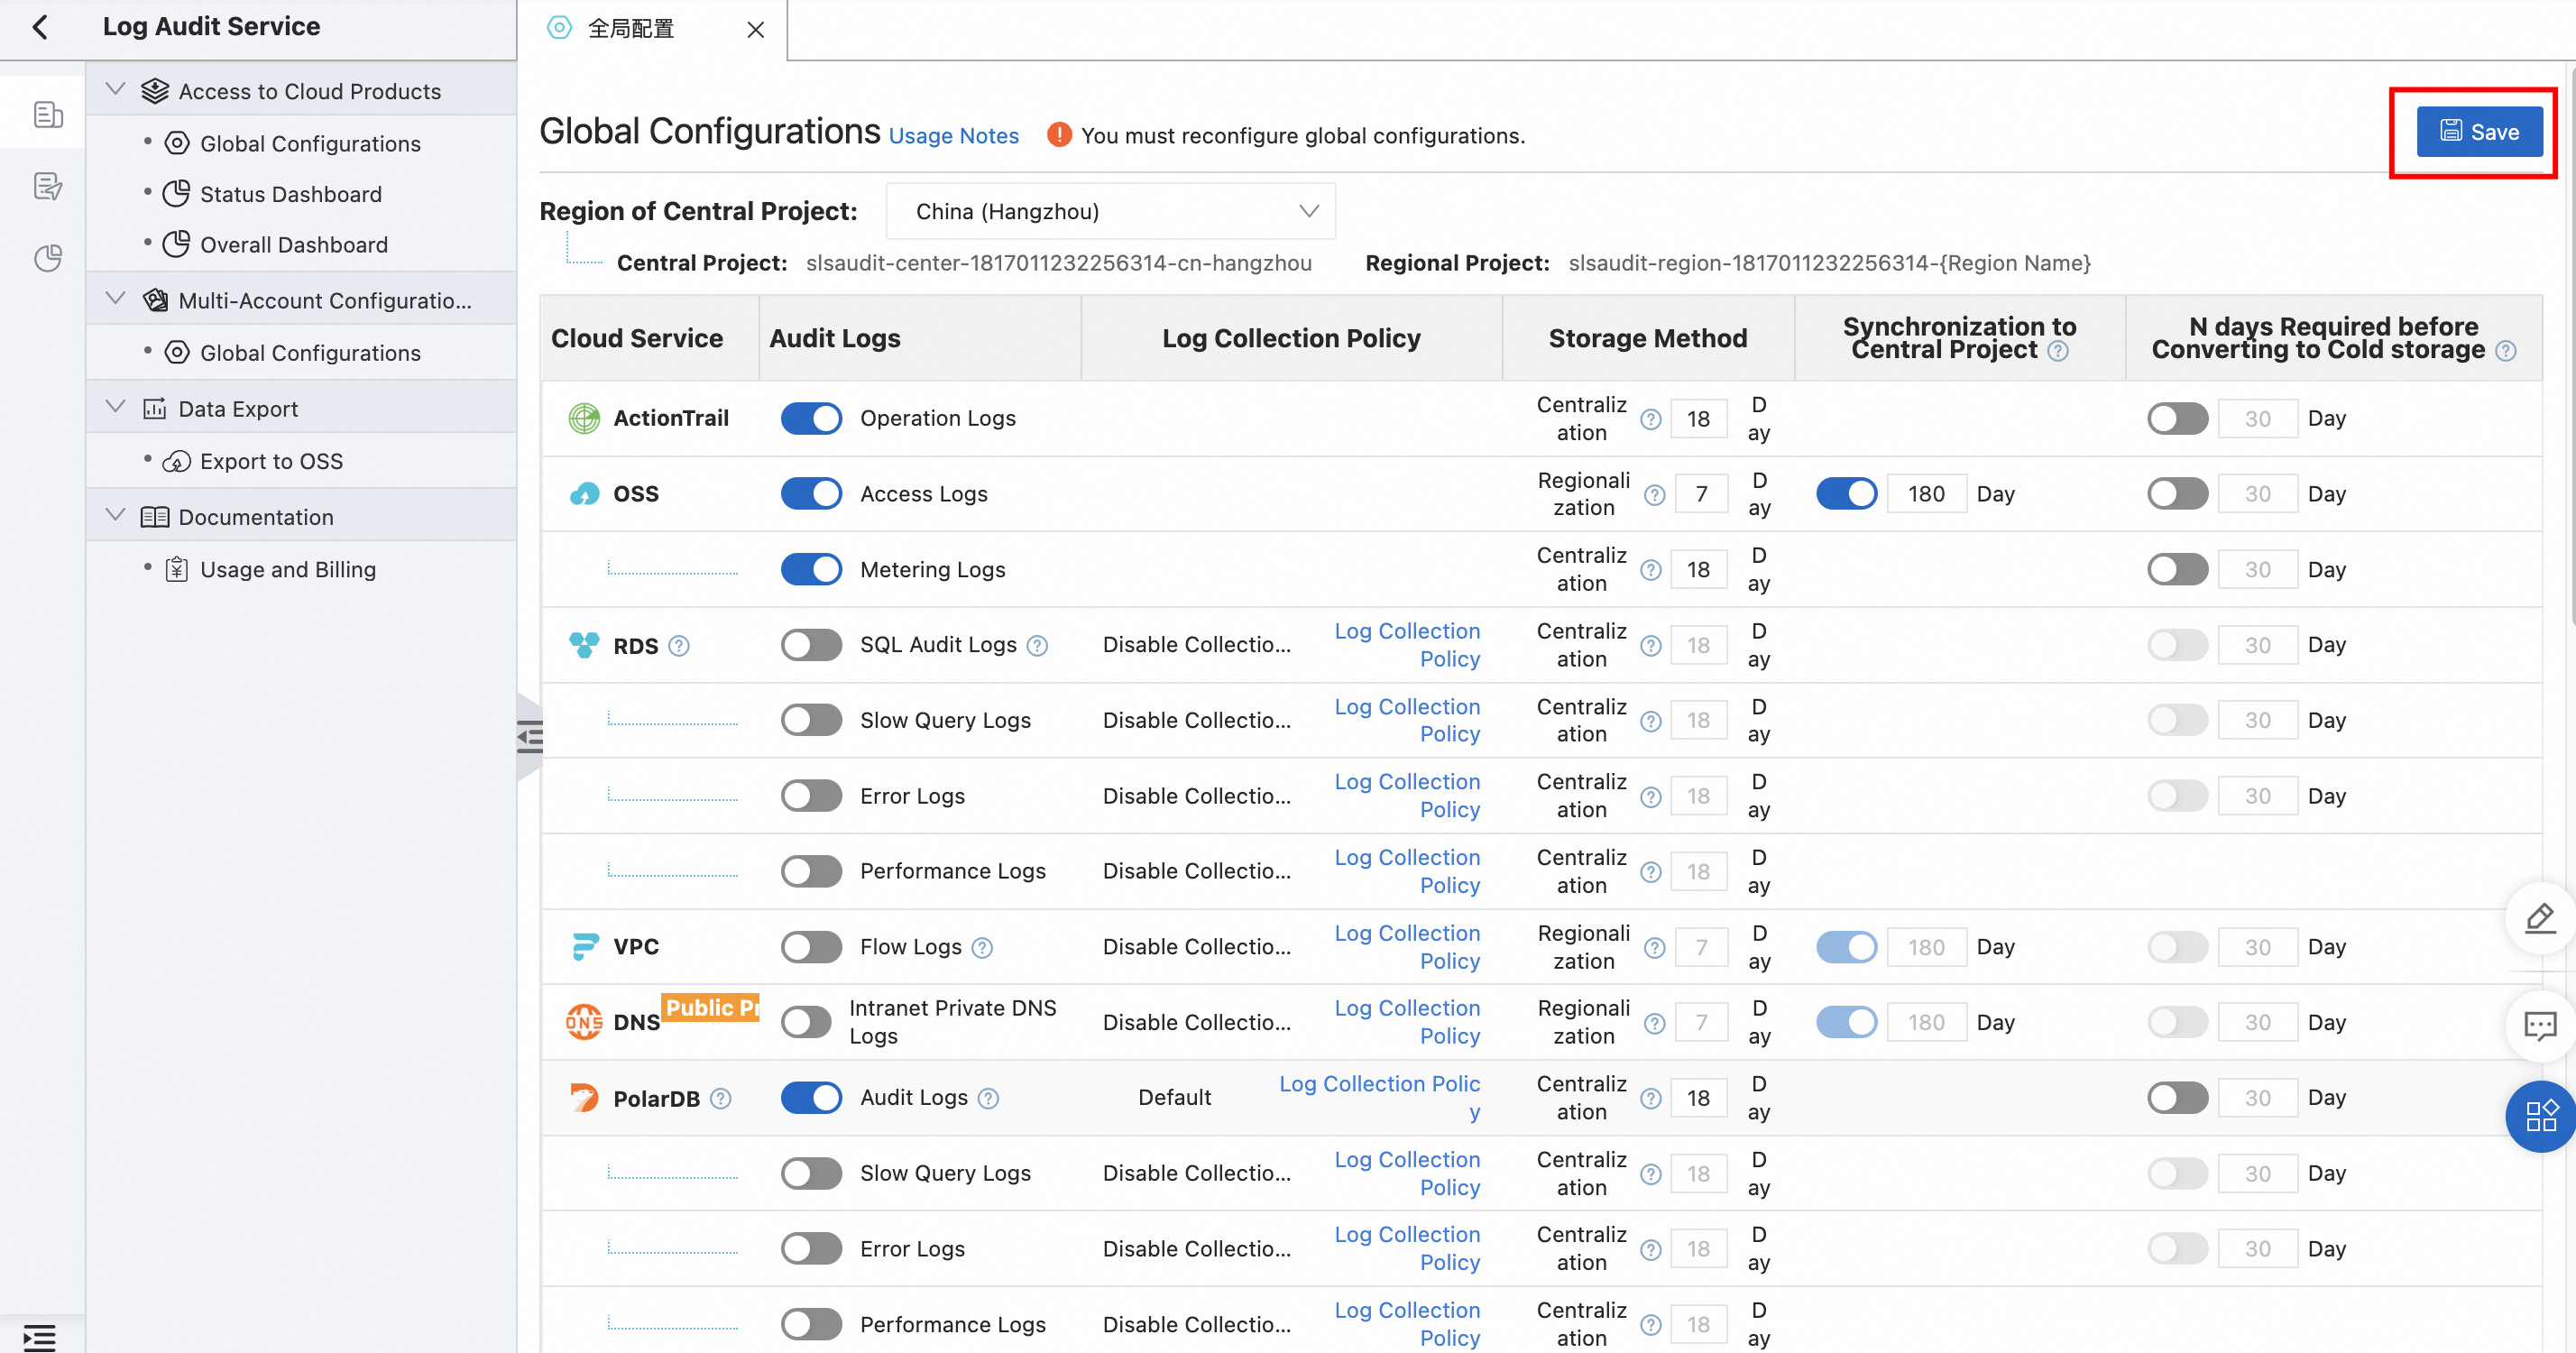Toggle OSS Metering Logs switch
The image size is (2576, 1353).
click(x=811, y=569)
